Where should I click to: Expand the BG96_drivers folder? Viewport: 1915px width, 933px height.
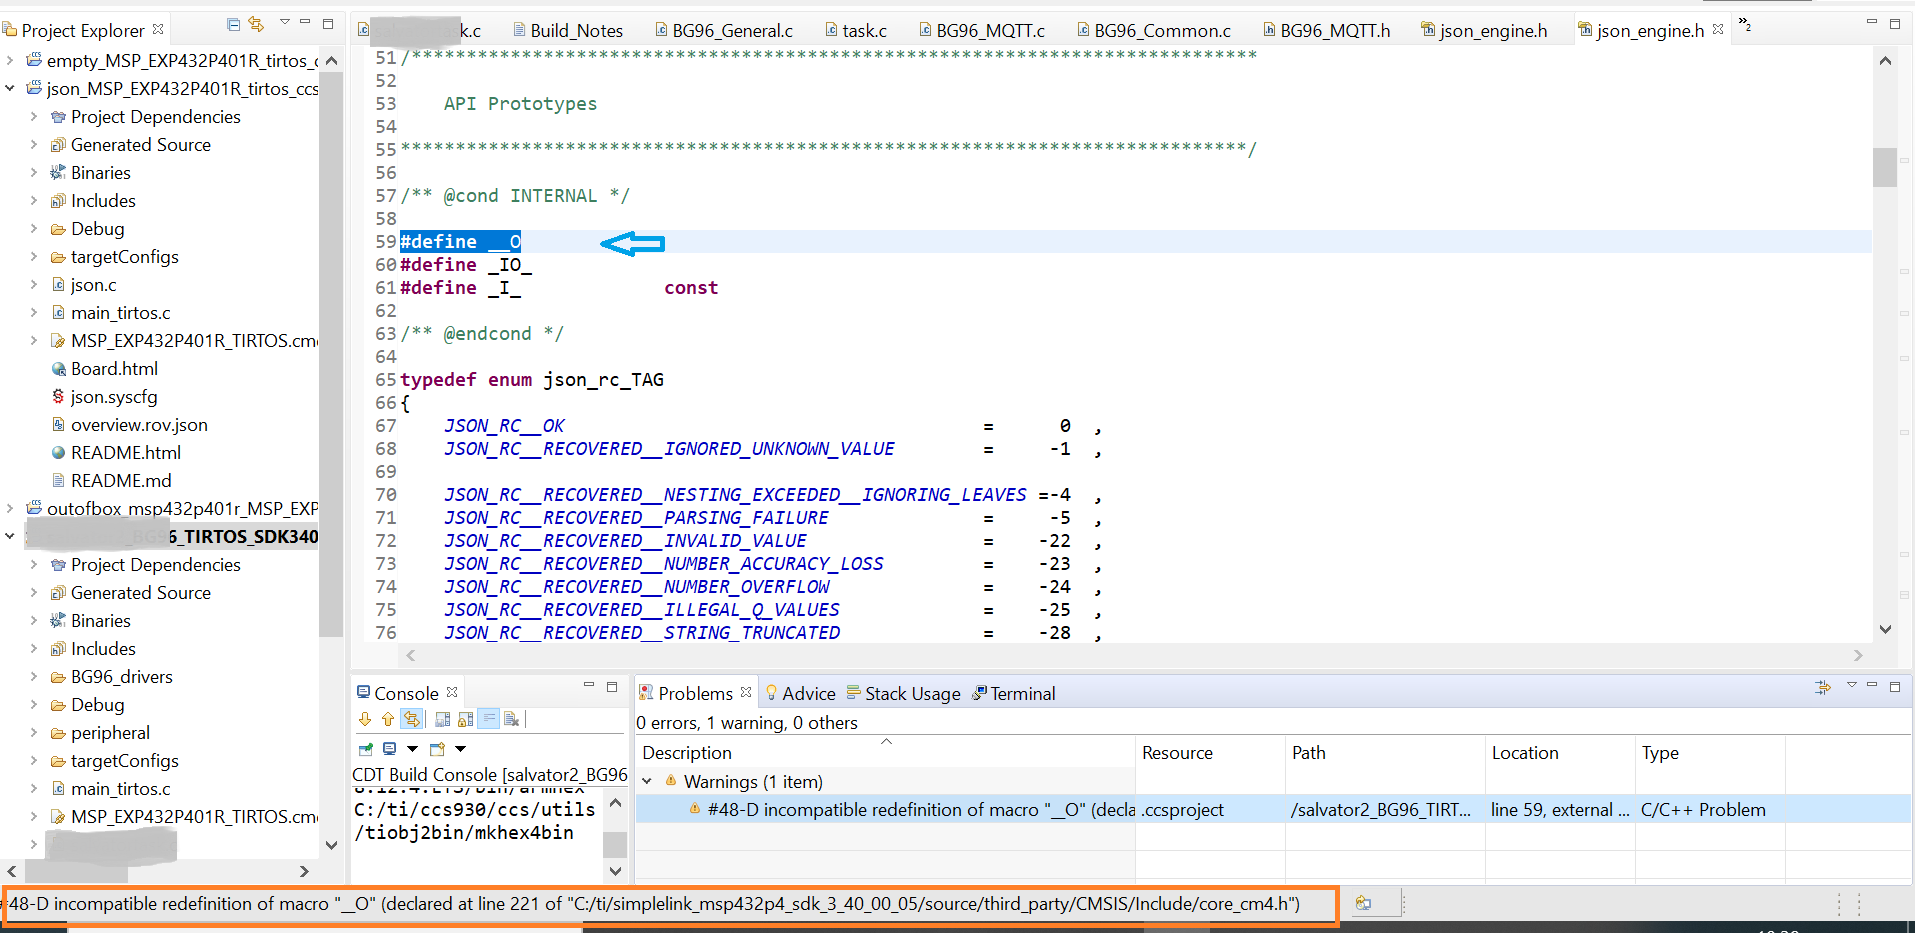pyautogui.click(x=33, y=676)
